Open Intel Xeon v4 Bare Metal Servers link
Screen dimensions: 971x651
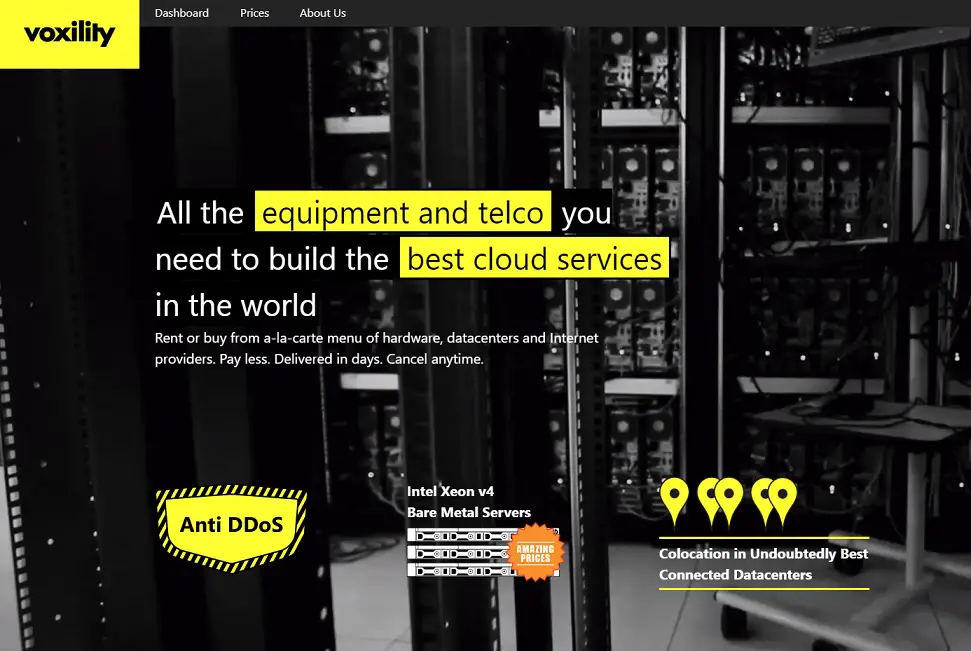469,502
